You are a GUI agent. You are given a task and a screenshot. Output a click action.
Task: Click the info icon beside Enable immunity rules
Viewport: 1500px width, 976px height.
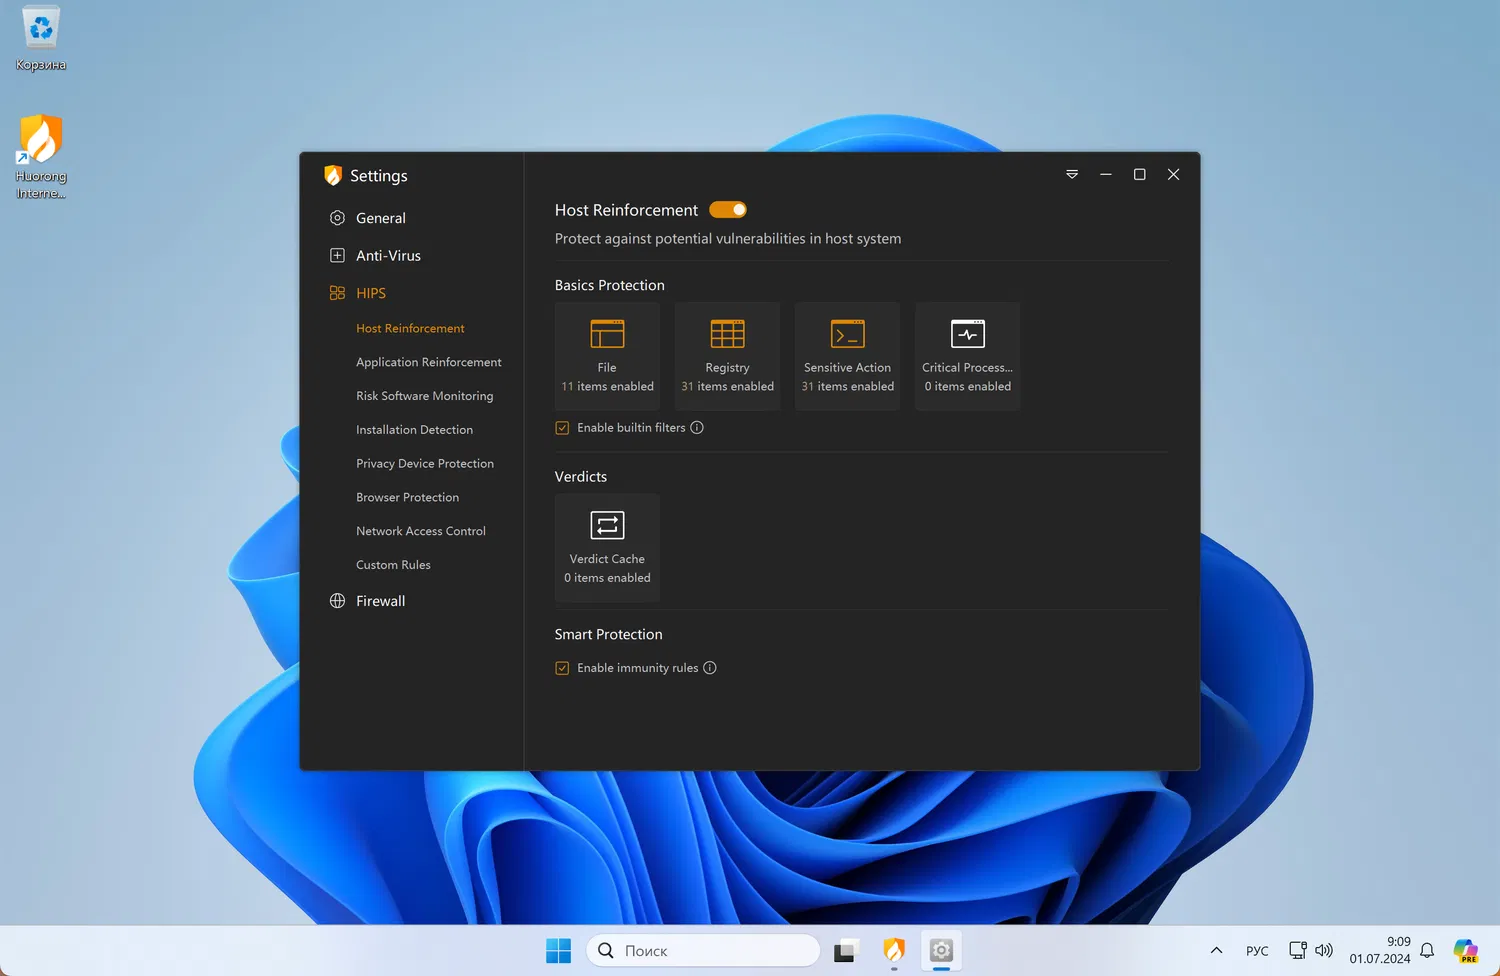coord(710,668)
